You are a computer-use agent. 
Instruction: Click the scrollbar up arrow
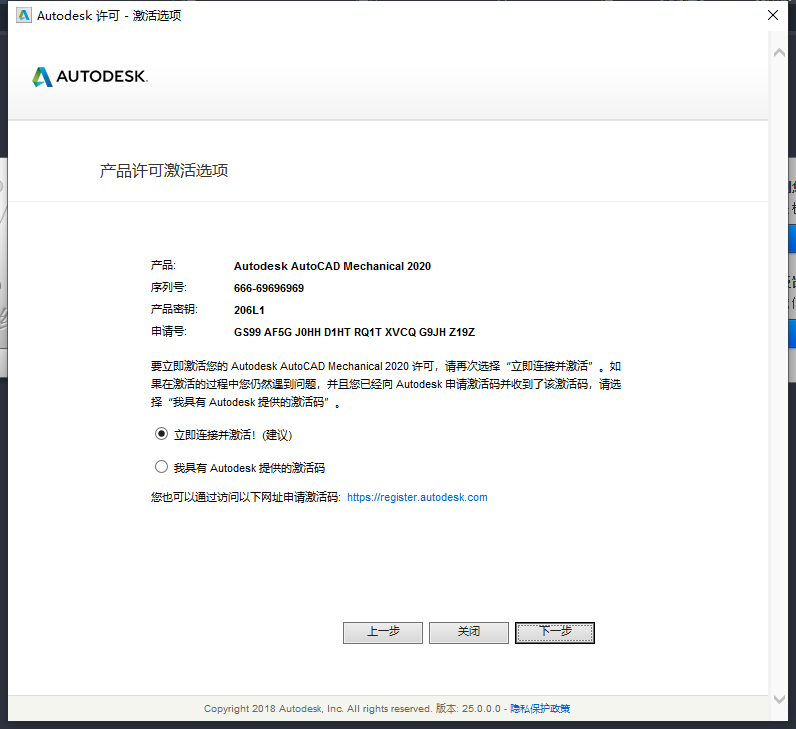coord(779,53)
